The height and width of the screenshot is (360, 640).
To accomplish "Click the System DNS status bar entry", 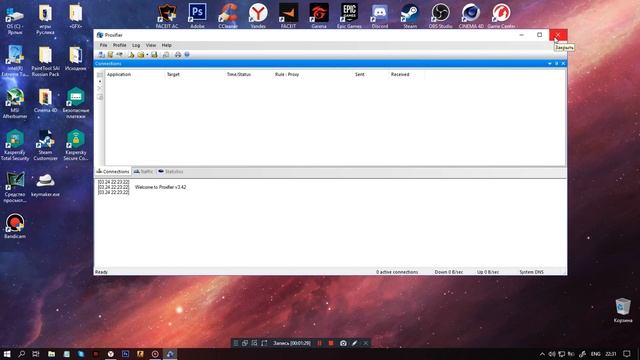I will 531,272.
